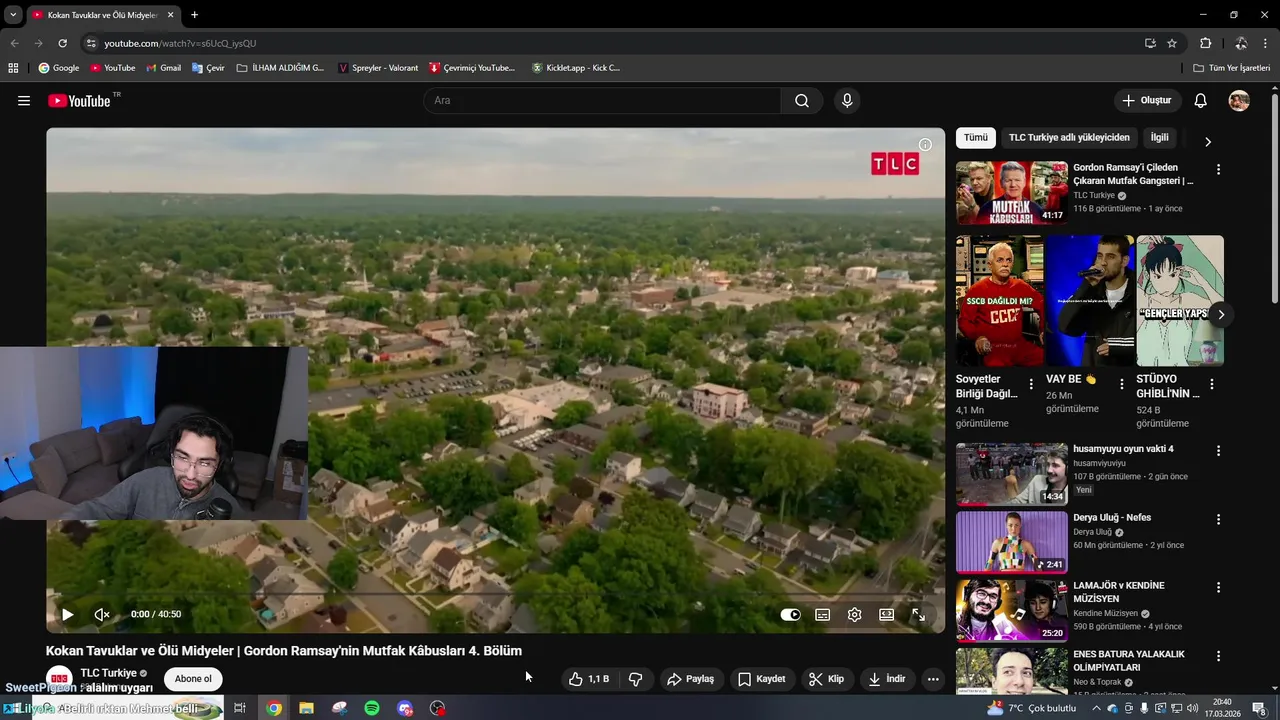
Task: Select the İlgili filter chip
Action: pyautogui.click(x=1159, y=138)
